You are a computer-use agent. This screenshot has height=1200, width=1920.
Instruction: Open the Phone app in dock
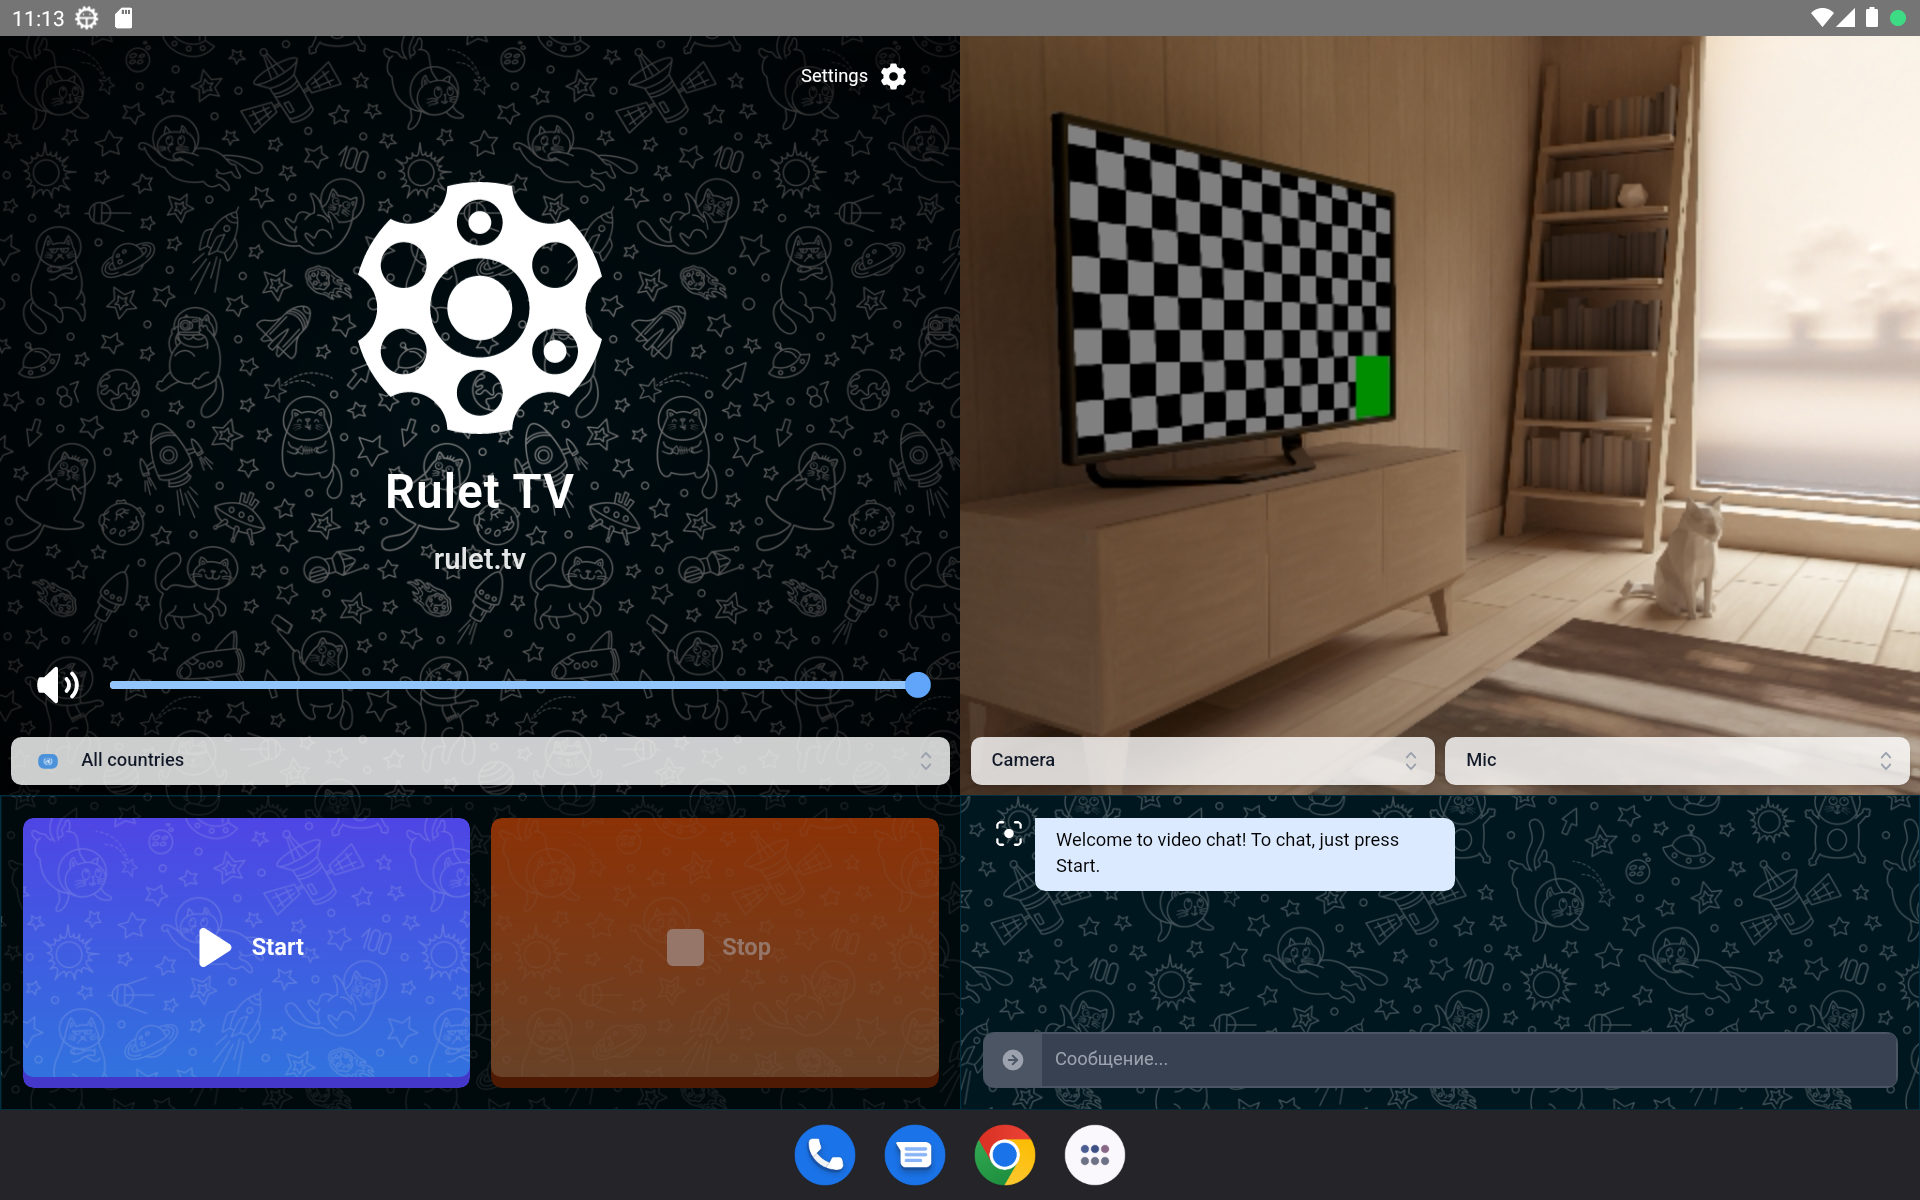coord(825,1155)
